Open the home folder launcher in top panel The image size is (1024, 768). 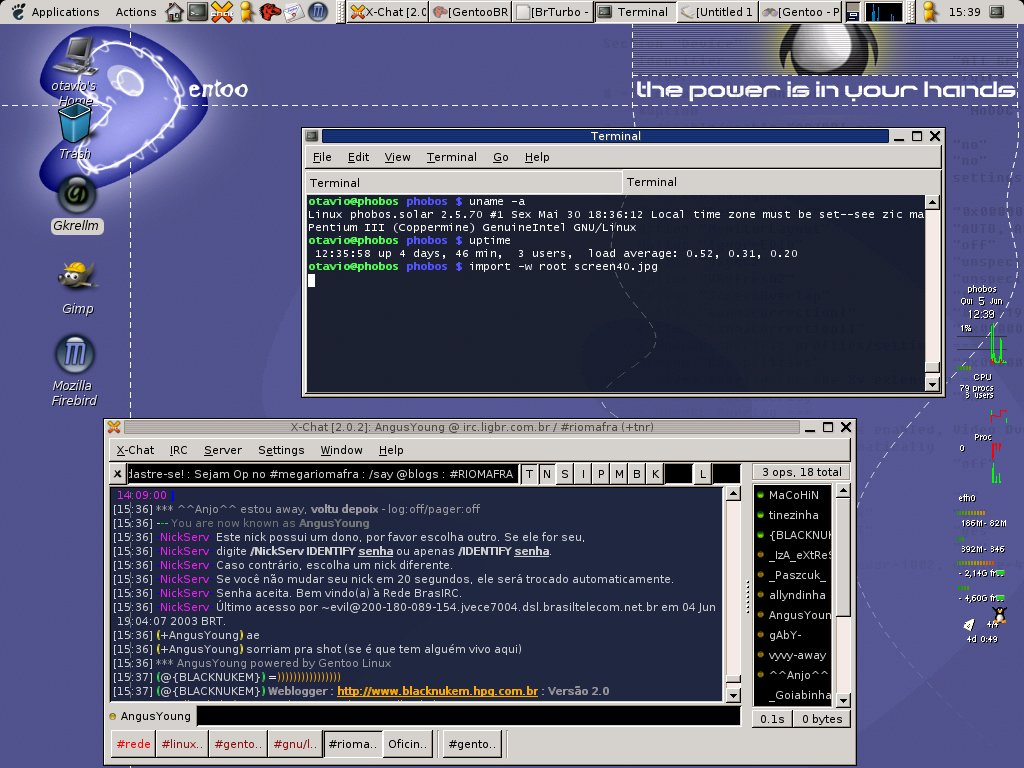click(x=174, y=12)
